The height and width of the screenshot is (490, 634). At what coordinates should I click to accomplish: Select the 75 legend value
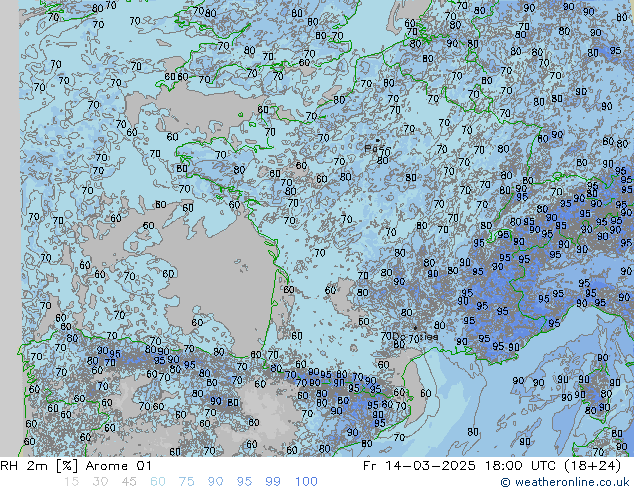click(x=187, y=482)
